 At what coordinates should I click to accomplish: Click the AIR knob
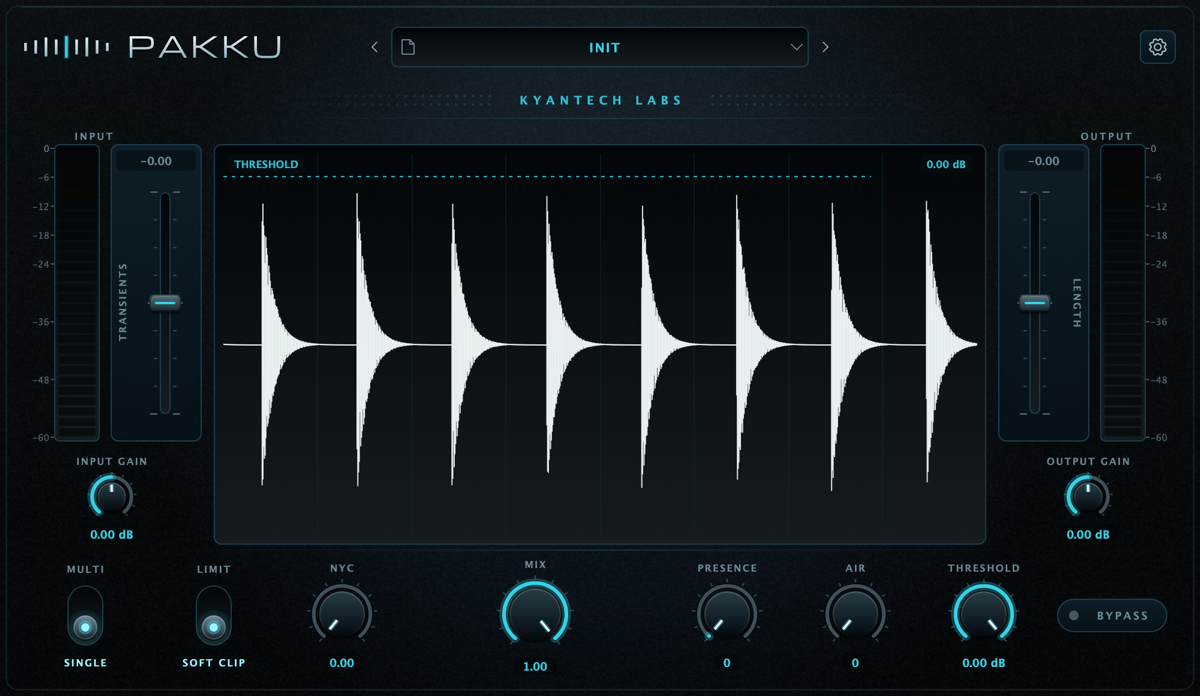coord(855,615)
